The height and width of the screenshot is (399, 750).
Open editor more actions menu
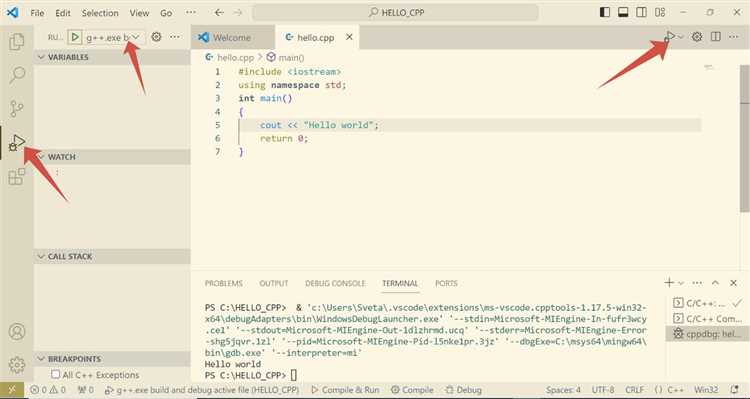pos(734,36)
